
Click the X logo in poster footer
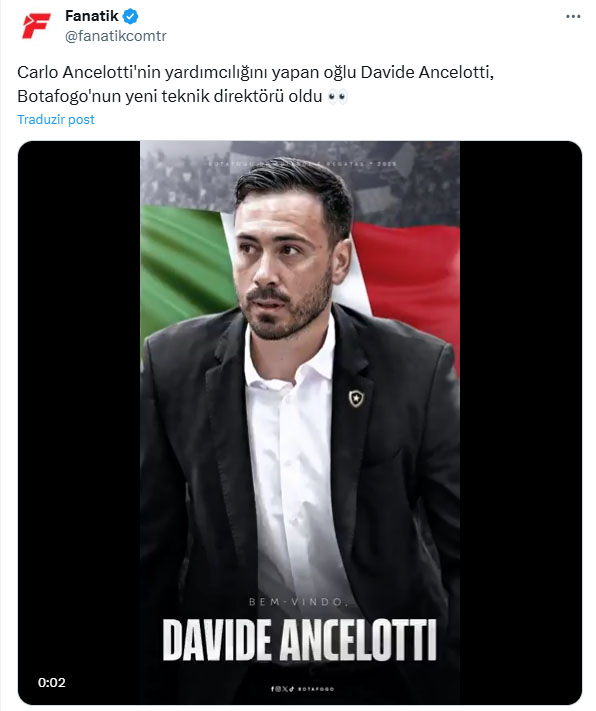point(285,689)
